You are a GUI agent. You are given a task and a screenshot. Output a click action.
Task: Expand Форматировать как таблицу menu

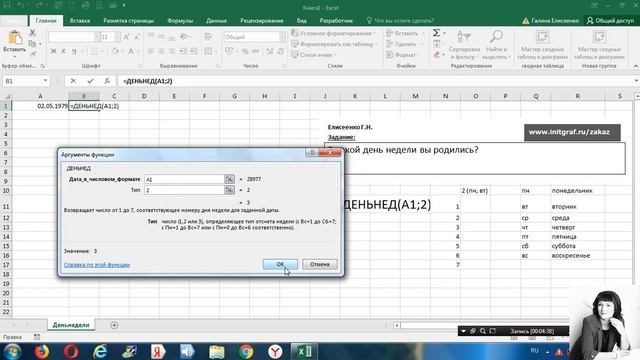tap(335, 44)
